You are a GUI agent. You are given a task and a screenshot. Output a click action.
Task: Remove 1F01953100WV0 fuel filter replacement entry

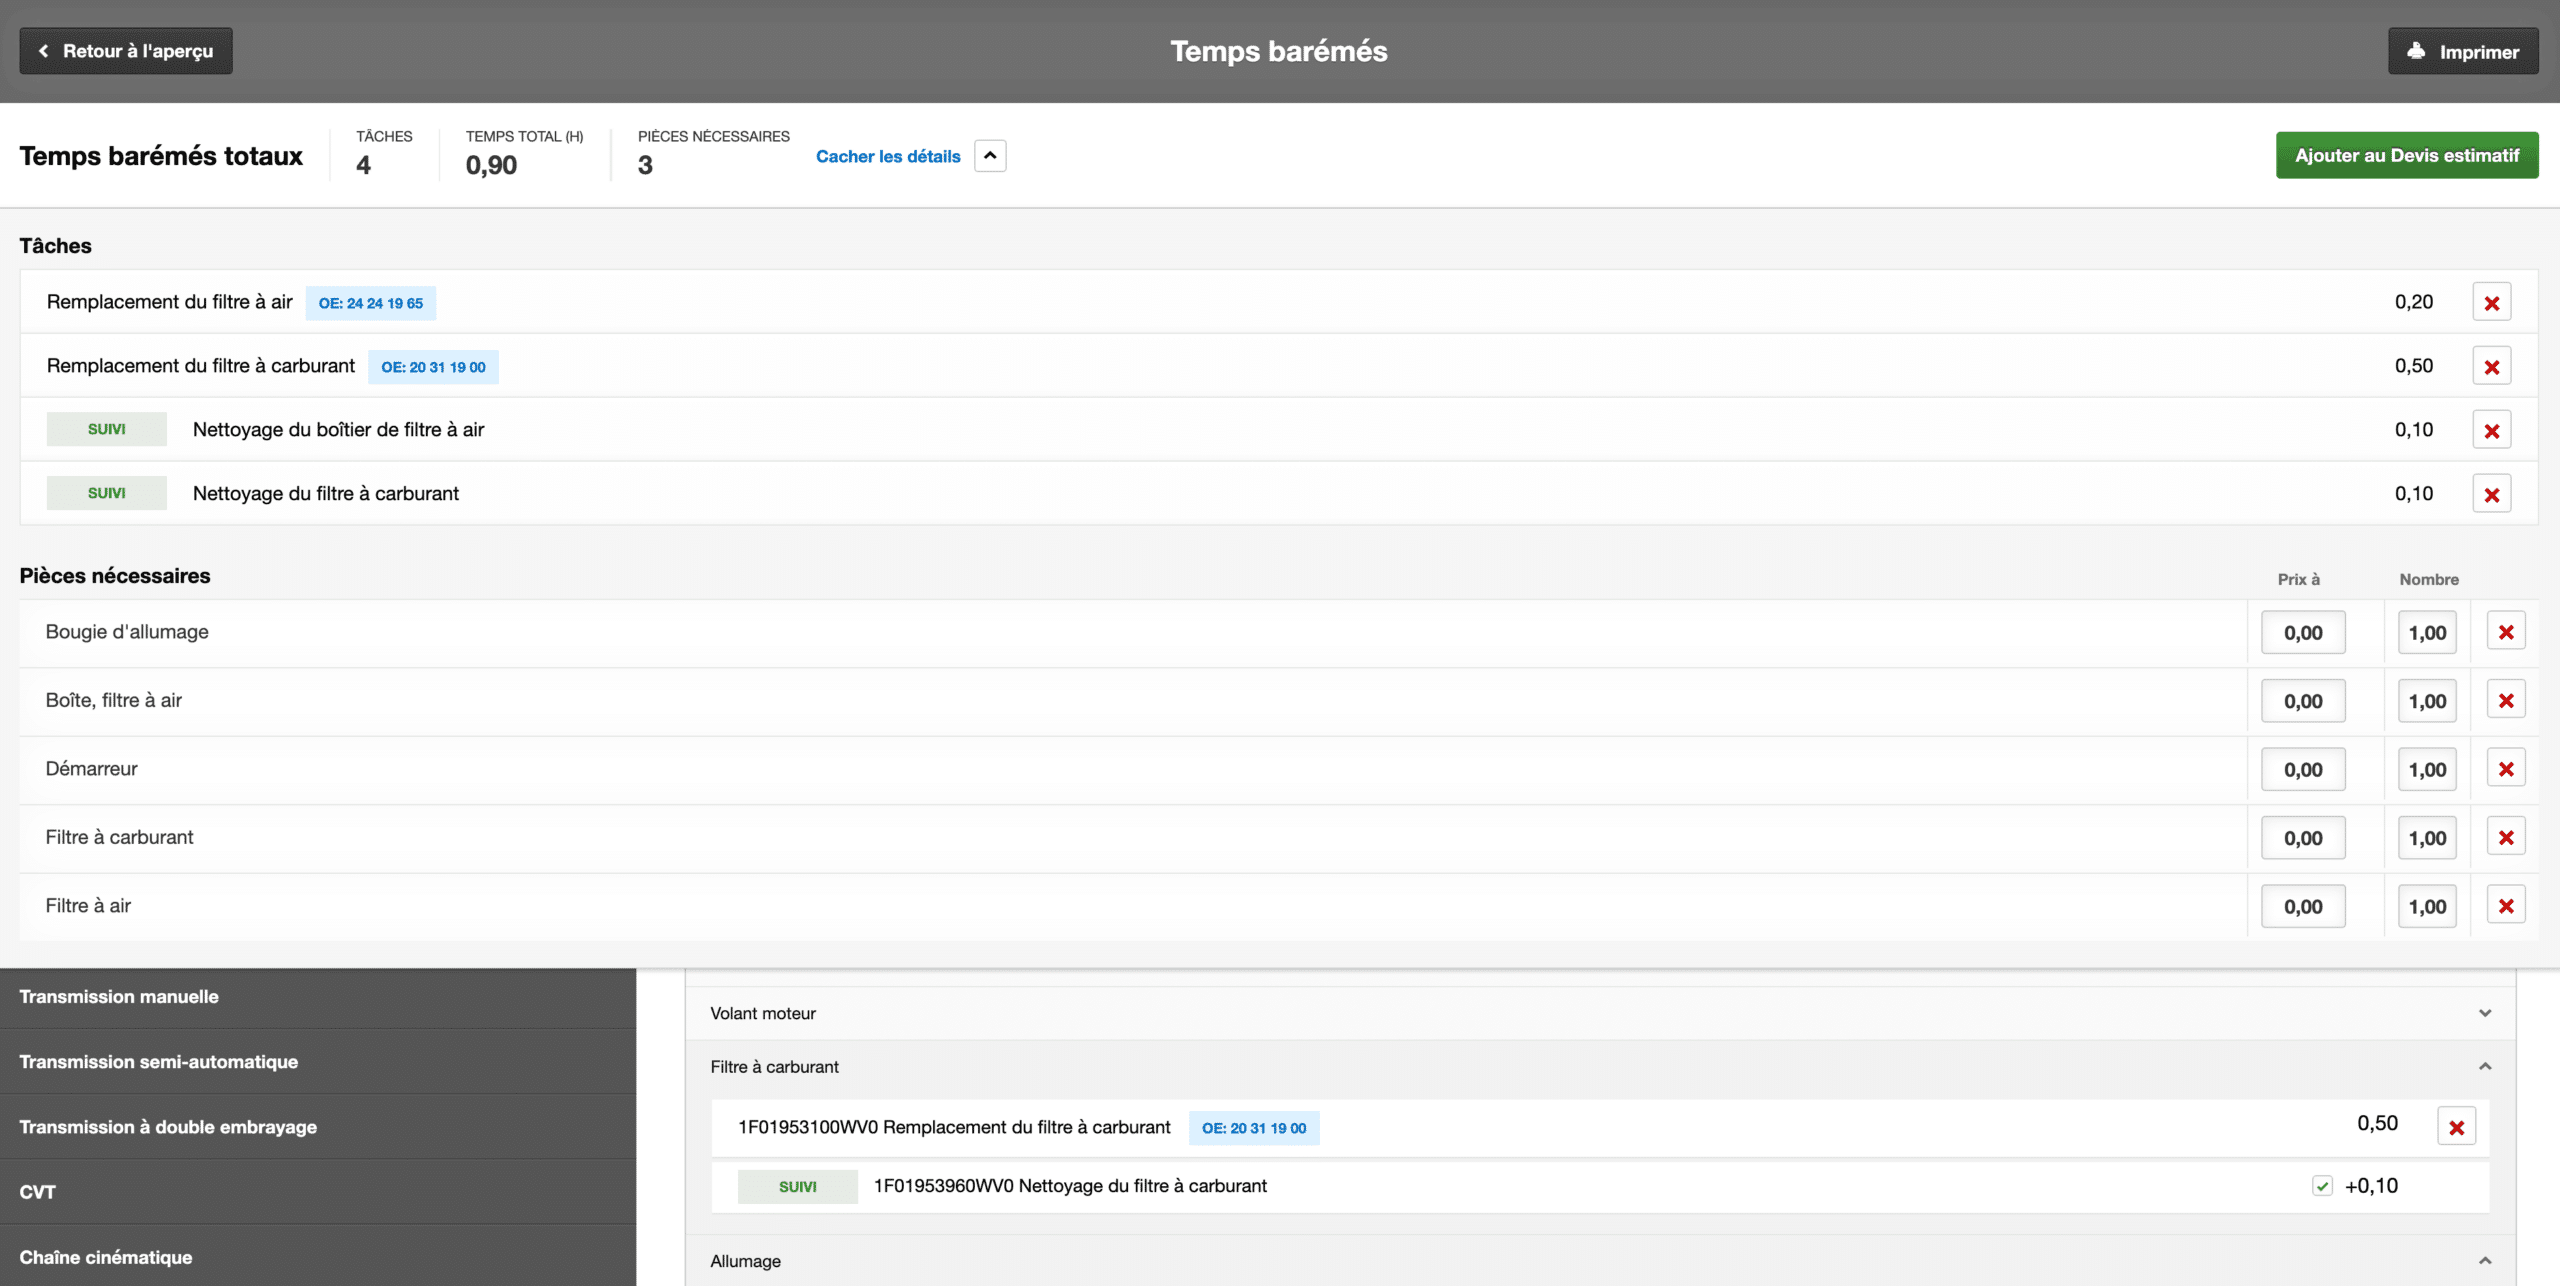pos(2456,1127)
